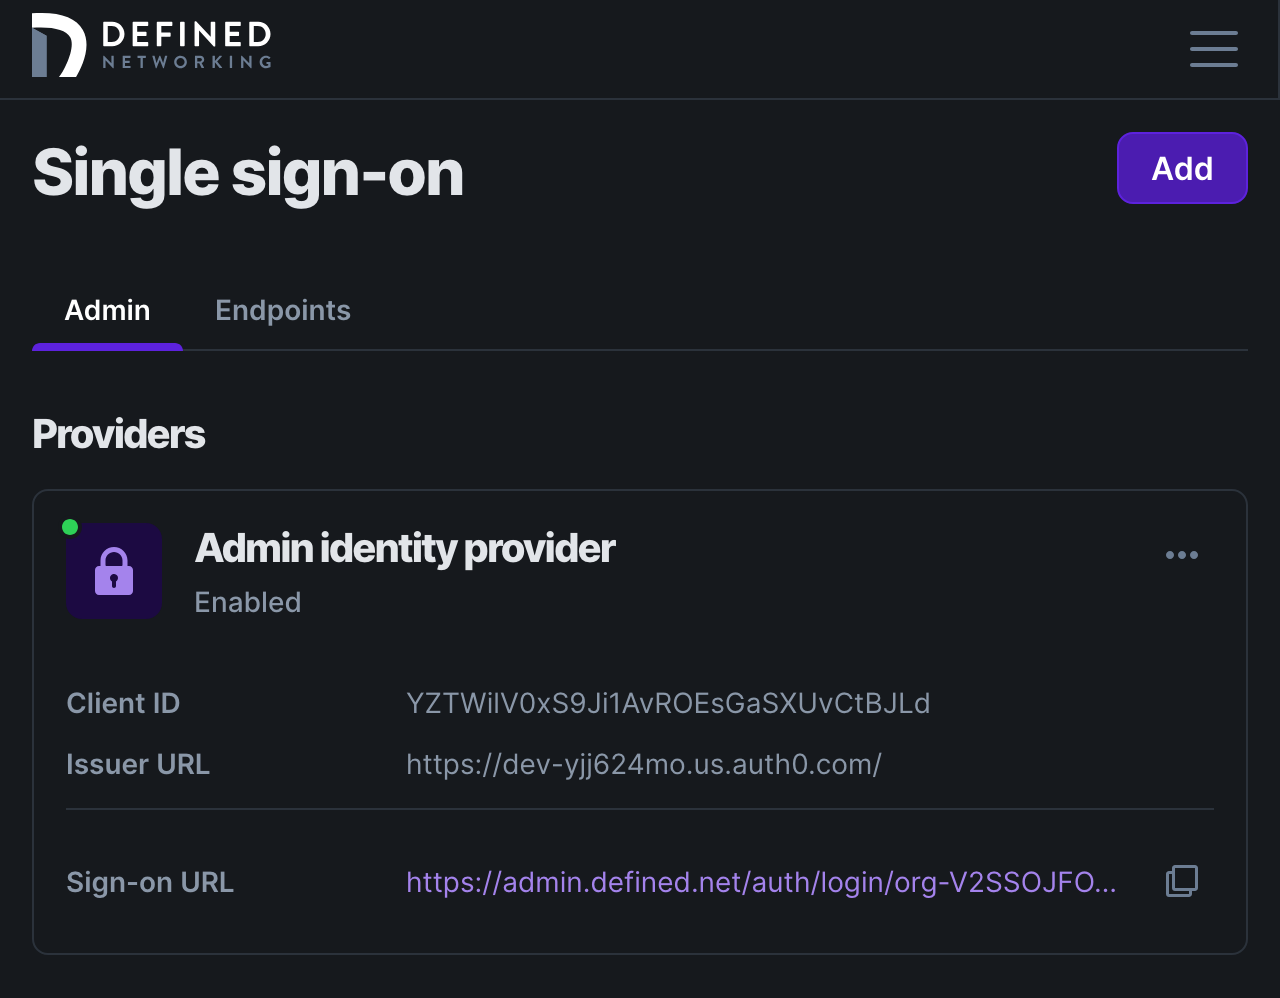Switch to the Endpoints tab
Screen dimensions: 1280x998
point(283,310)
